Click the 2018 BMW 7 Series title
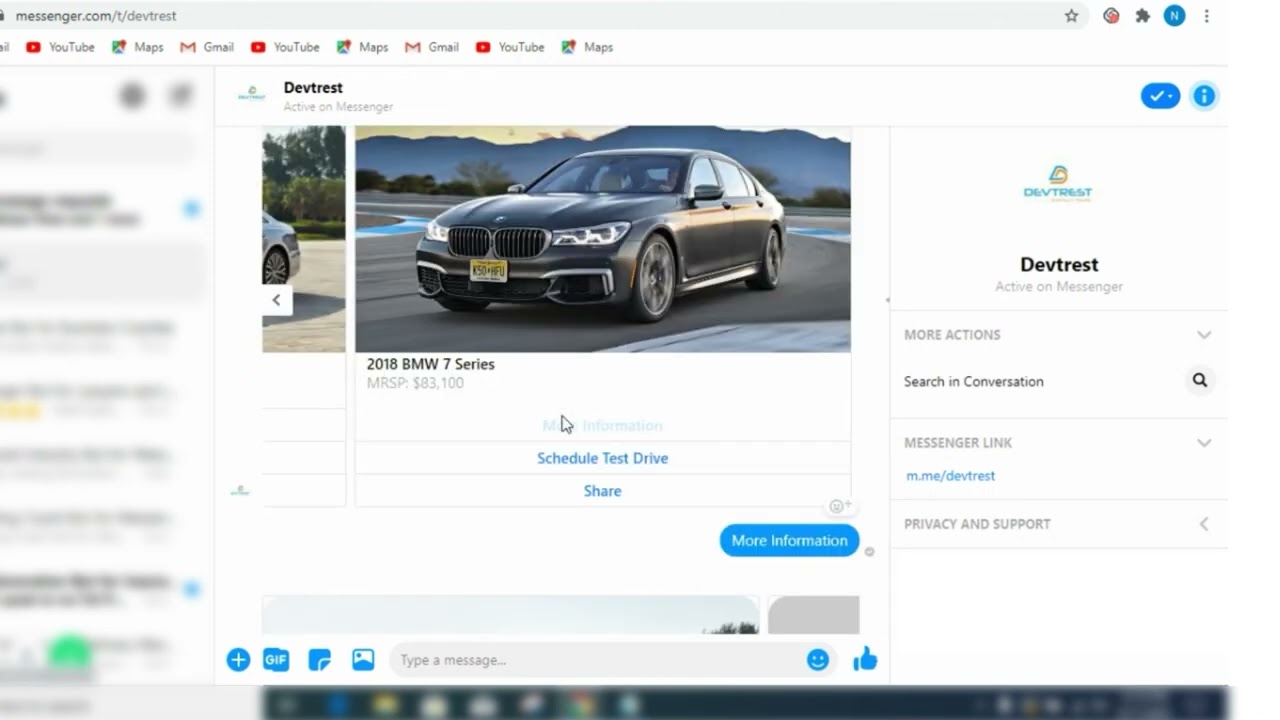The height and width of the screenshot is (720, 1280). coord(431,364)
